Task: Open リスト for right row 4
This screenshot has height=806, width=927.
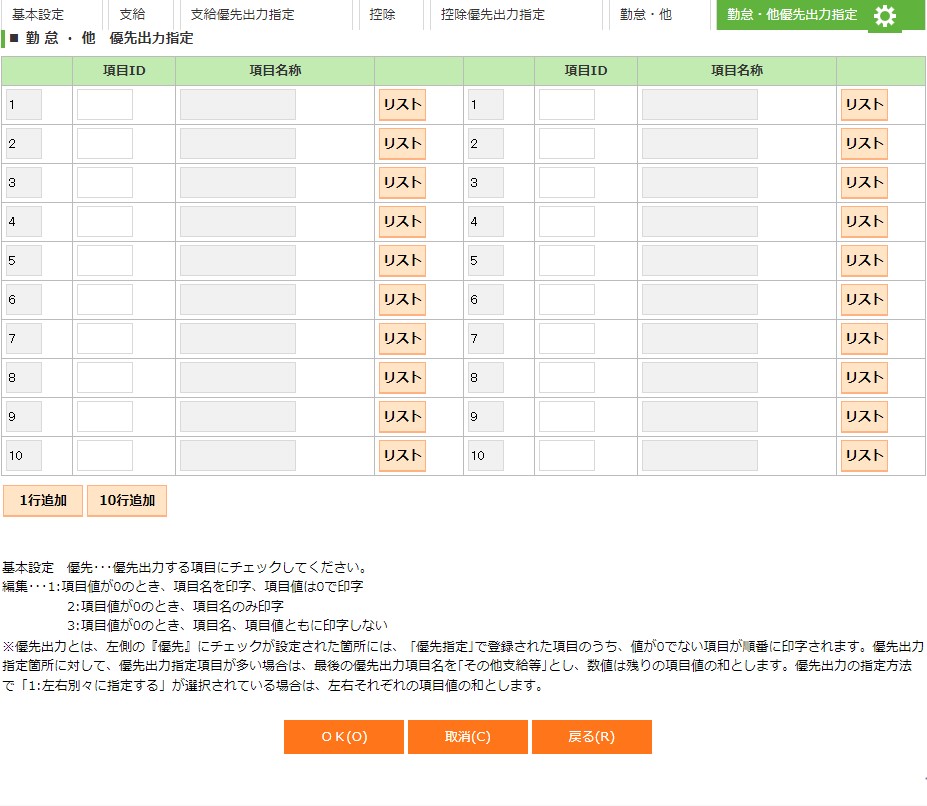Action: tap(864, 222)
